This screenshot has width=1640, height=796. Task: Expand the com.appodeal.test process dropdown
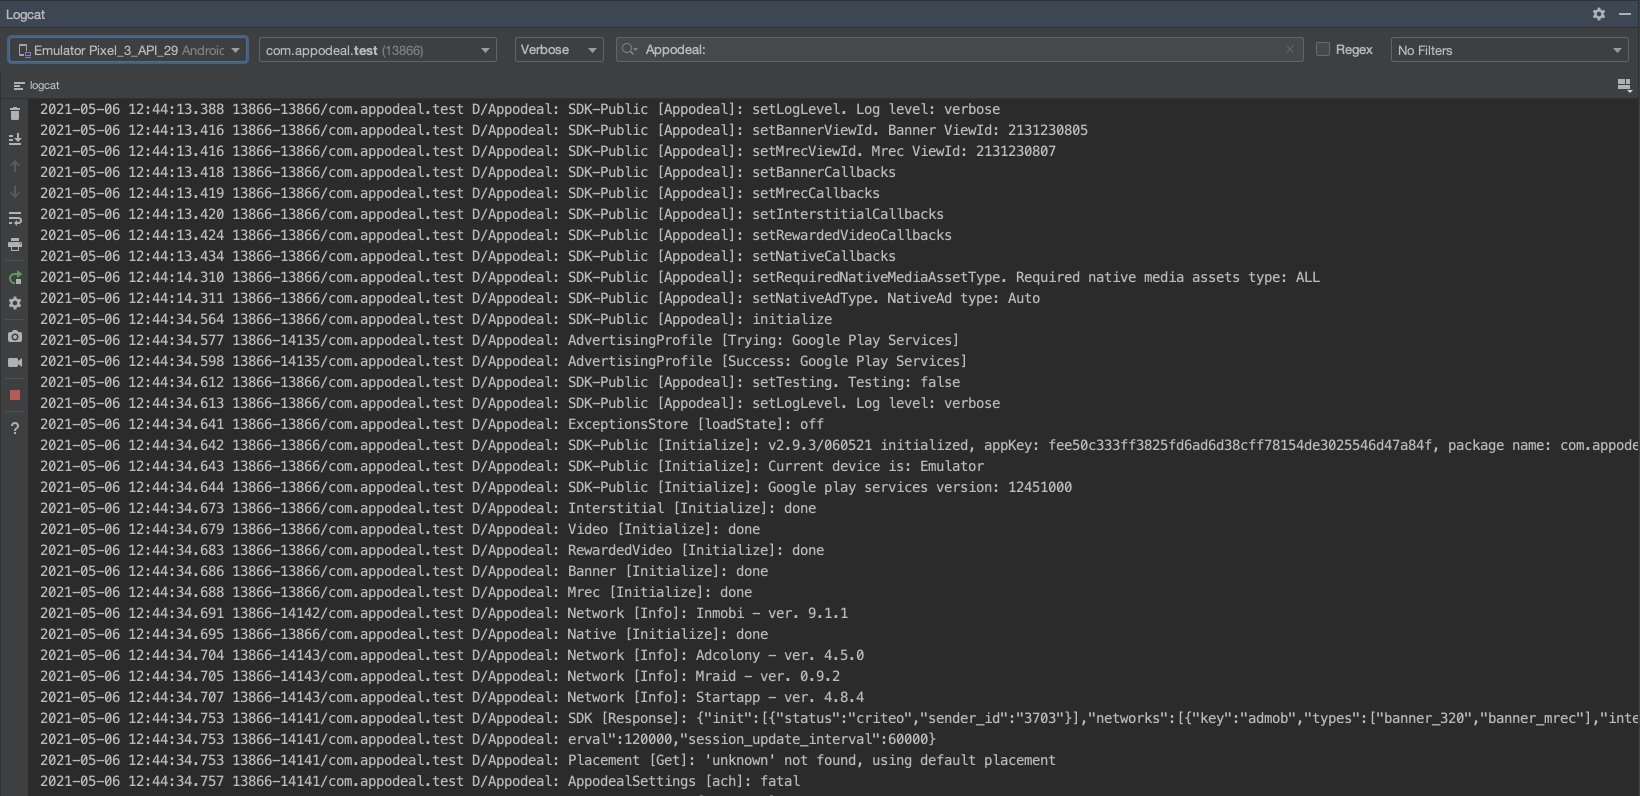pyautogui.click(x=377, y=50)
